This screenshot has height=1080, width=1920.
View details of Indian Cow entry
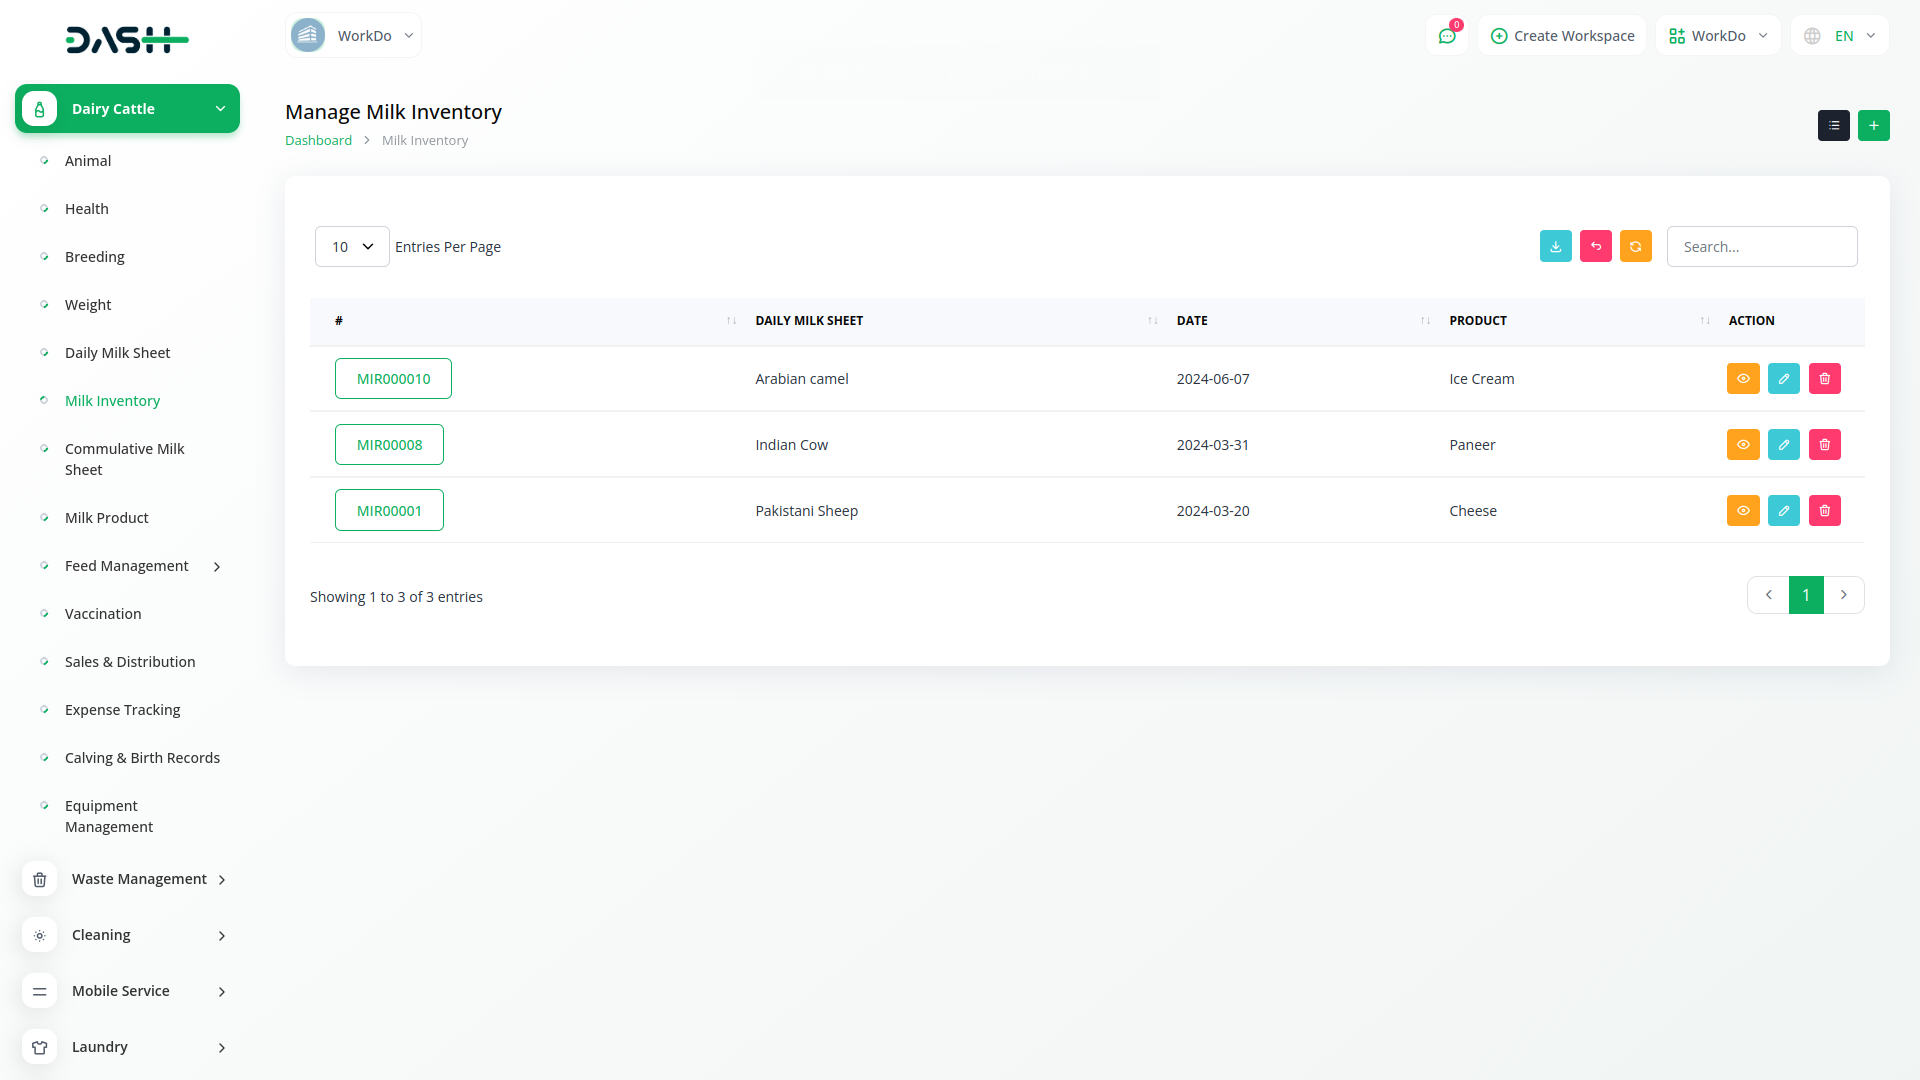point(1742,445)
